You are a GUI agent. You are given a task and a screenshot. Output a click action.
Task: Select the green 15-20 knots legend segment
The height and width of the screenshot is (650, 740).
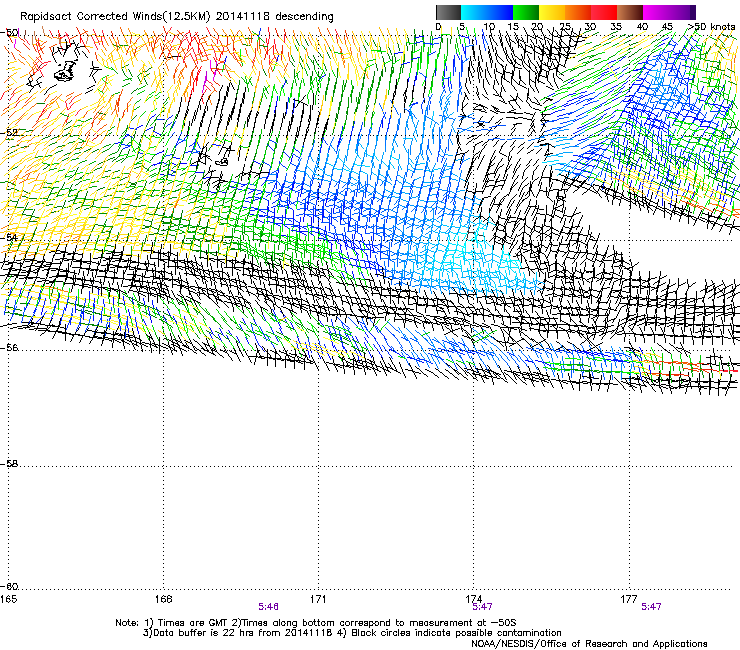point(526,12)
